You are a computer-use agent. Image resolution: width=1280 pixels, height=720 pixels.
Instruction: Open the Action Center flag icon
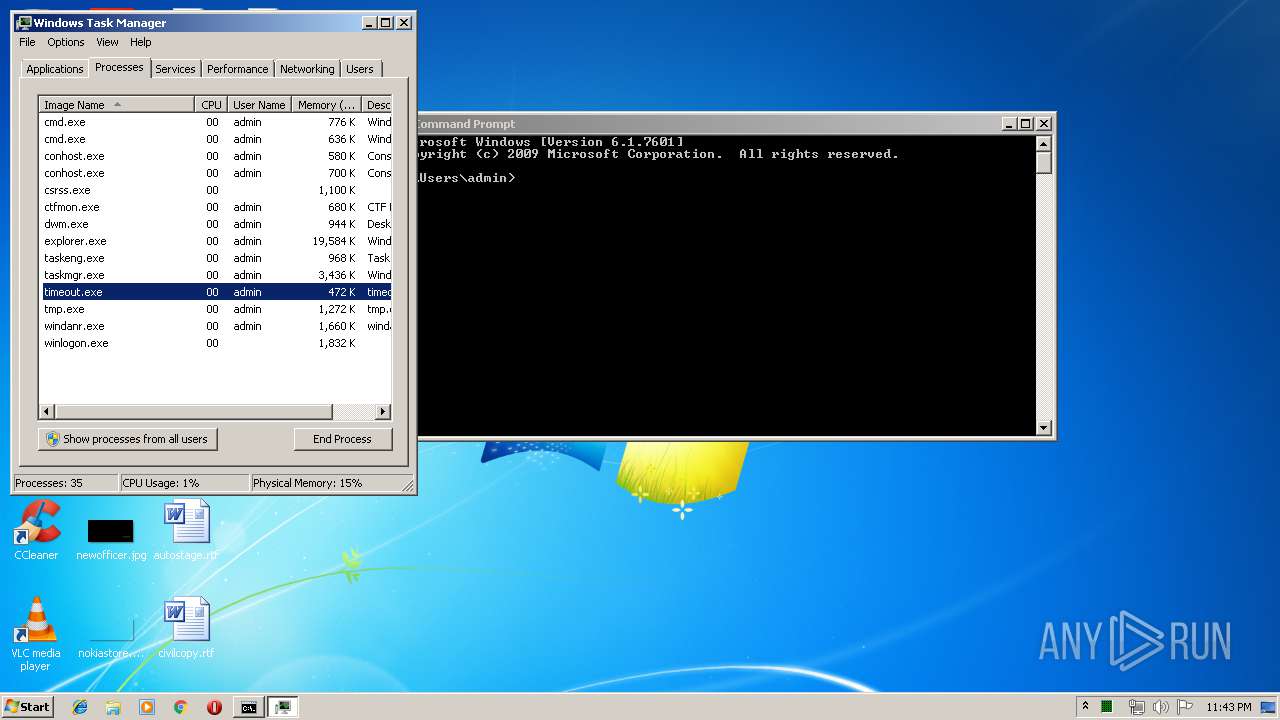pos(1185,706)
